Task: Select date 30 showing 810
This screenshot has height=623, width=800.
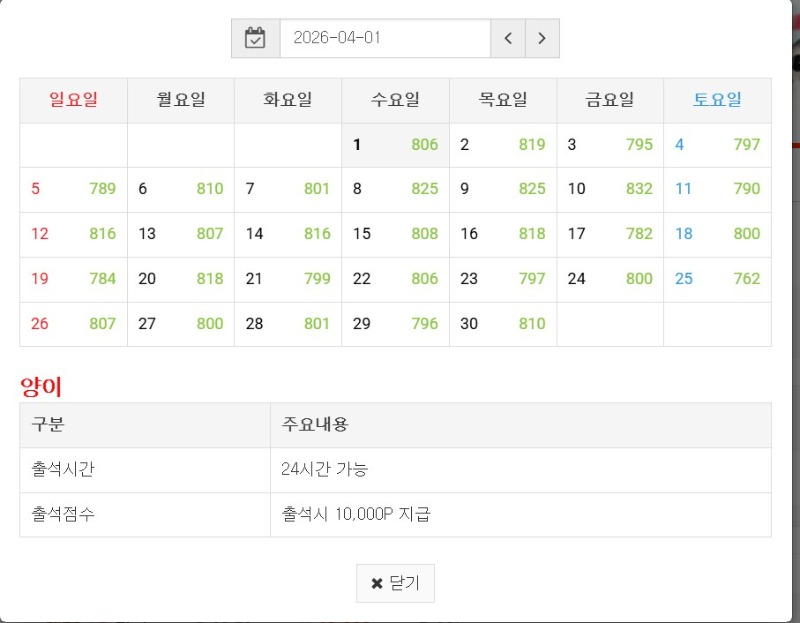Action: tap(503, 324)
